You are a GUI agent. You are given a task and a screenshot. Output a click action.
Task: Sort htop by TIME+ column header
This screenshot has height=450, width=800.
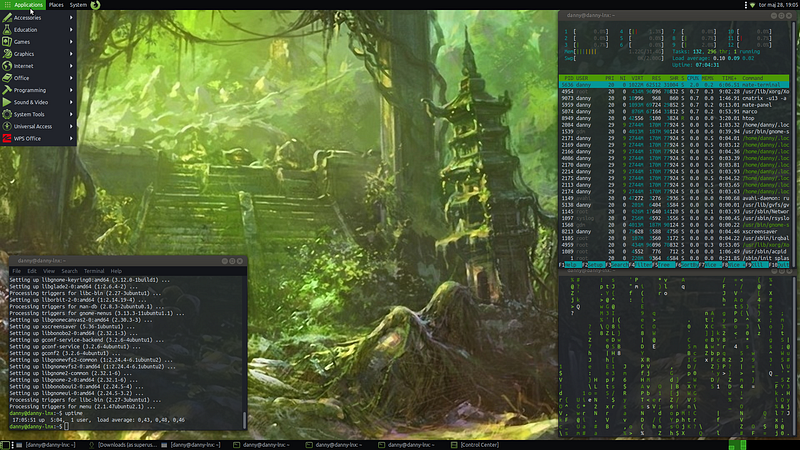[x=729, y=78]
